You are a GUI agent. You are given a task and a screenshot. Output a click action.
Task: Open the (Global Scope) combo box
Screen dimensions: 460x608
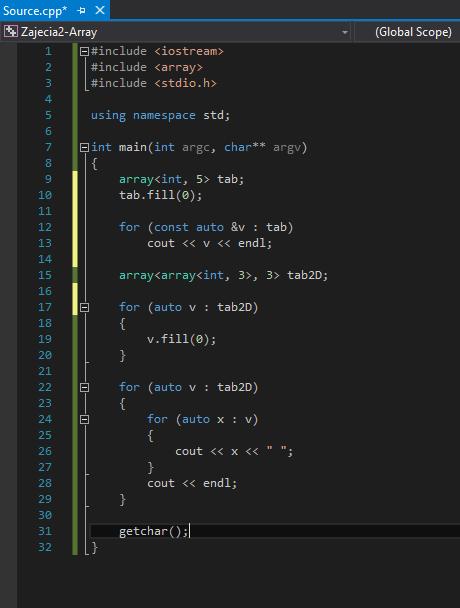(413, 32)
